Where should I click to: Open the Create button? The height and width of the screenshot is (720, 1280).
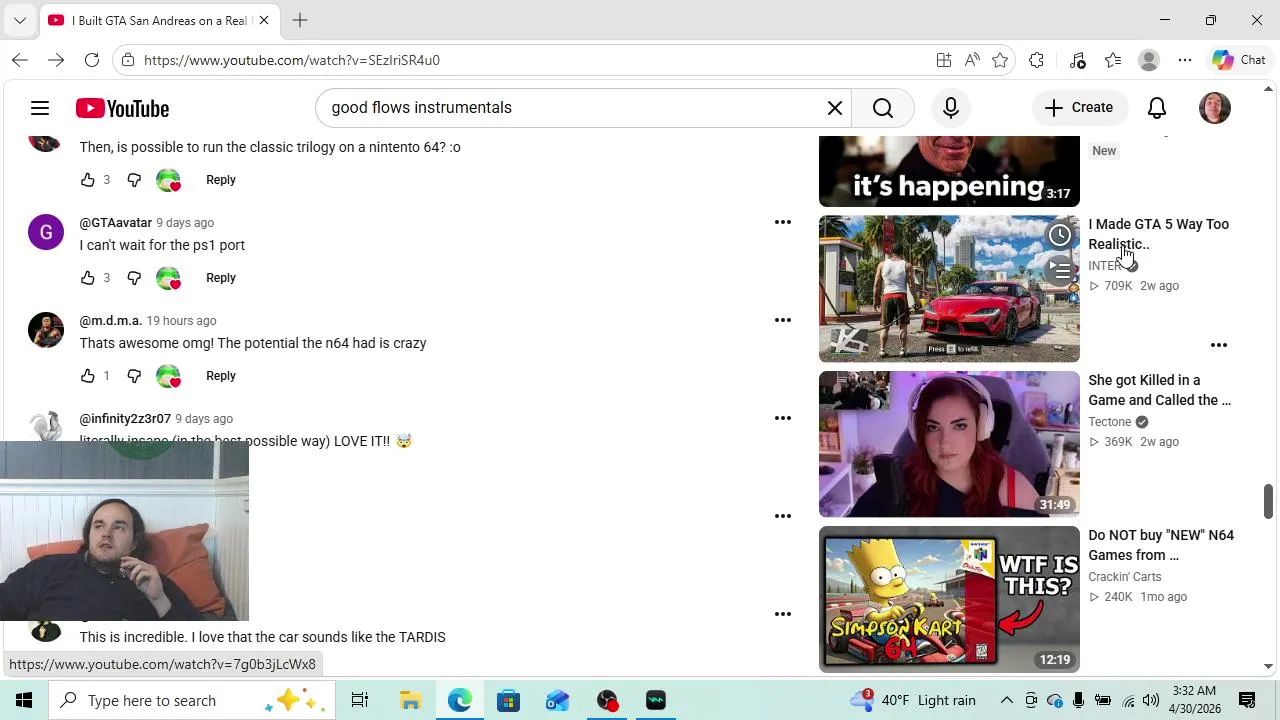(x=1079, y=108)
